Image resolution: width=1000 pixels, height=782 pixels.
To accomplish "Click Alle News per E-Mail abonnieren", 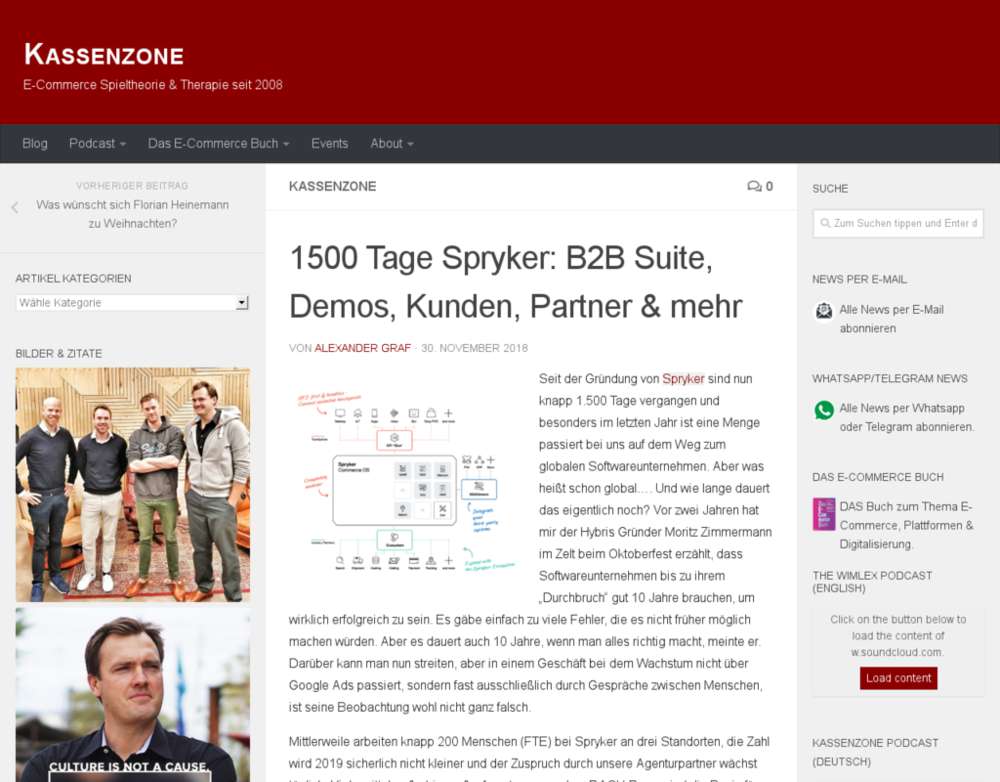I will [892, 319].
